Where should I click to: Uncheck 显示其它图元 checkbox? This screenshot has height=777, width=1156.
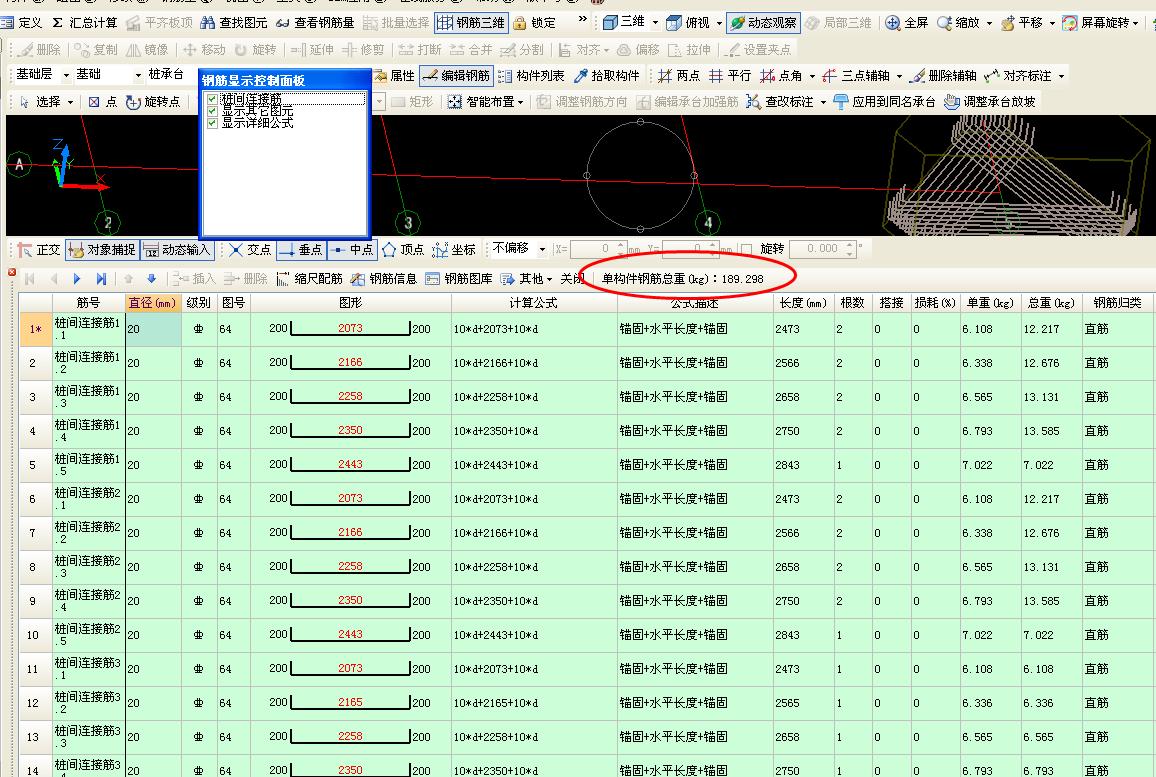click(212, 111)
